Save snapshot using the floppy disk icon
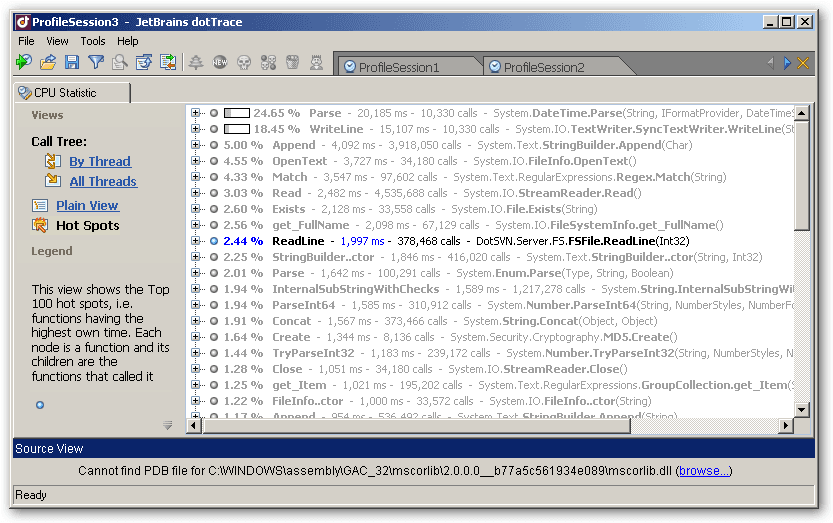833x523 pixels. [72, 62]
